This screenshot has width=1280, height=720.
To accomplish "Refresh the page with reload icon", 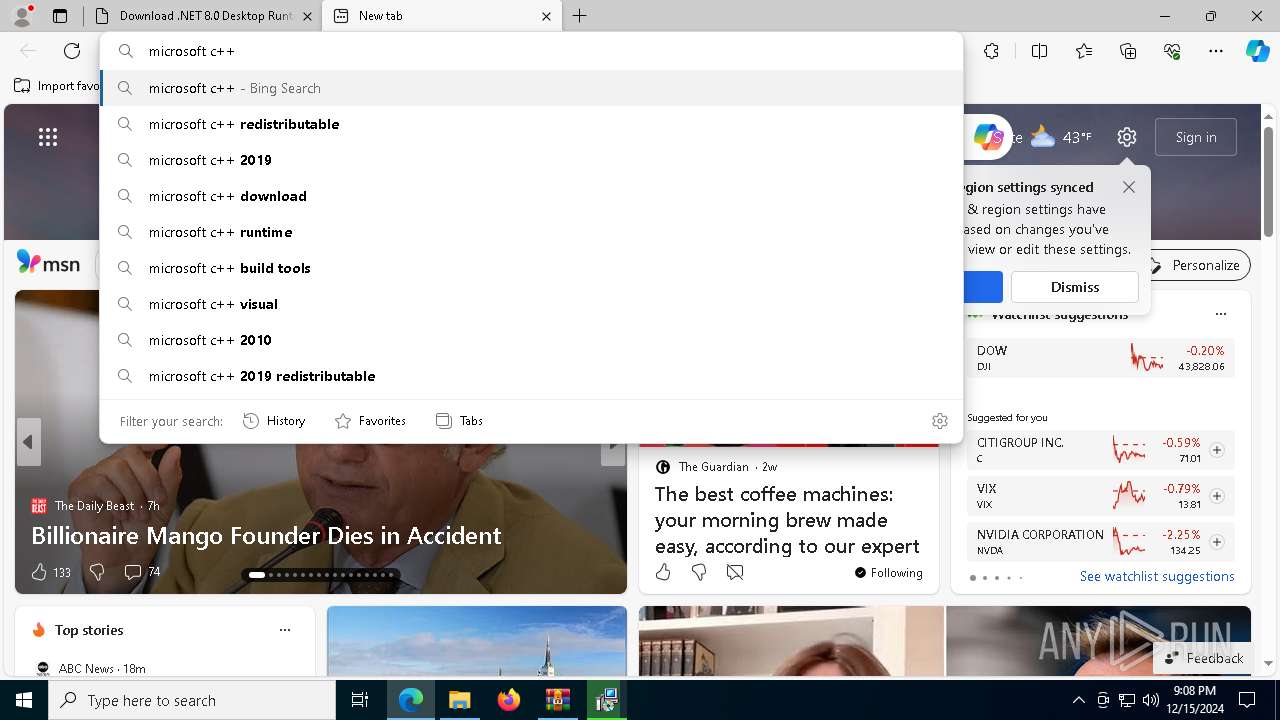I will click(x=72, y=51).
